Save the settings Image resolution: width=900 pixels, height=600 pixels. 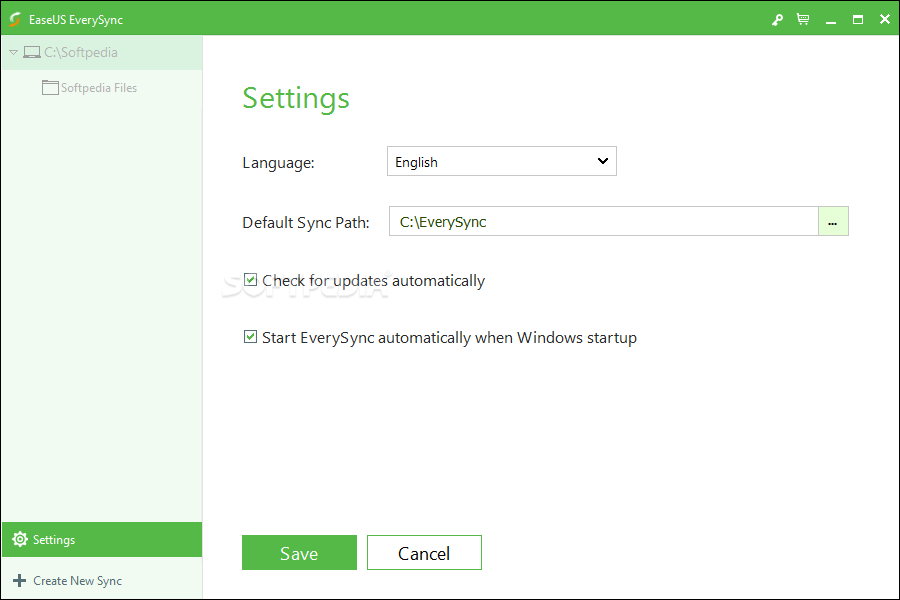(x=299, y=552)
